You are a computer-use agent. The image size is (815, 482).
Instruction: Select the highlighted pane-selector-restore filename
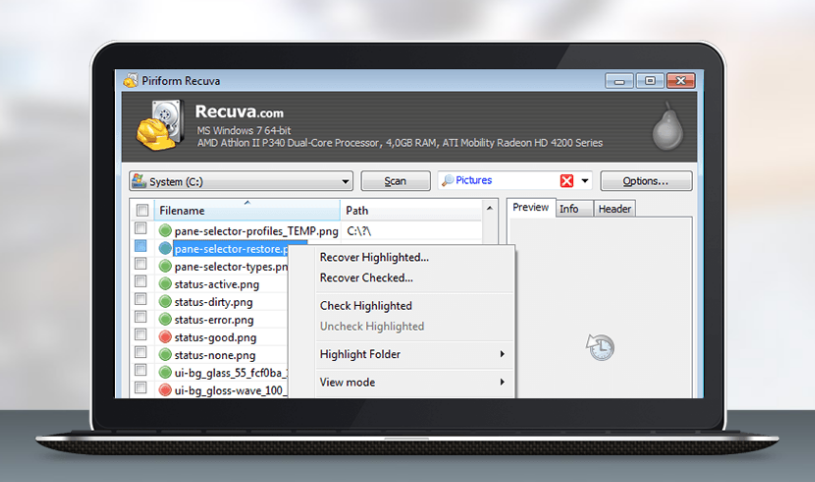(x=231, y=249)
